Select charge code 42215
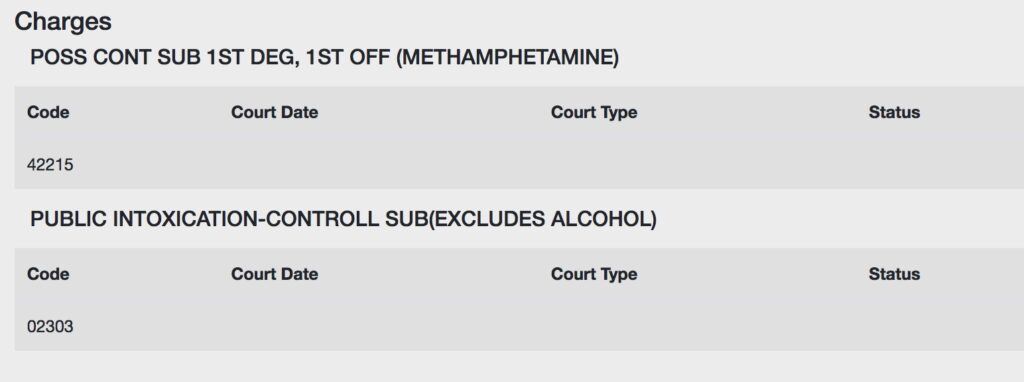 coord(50,165)
